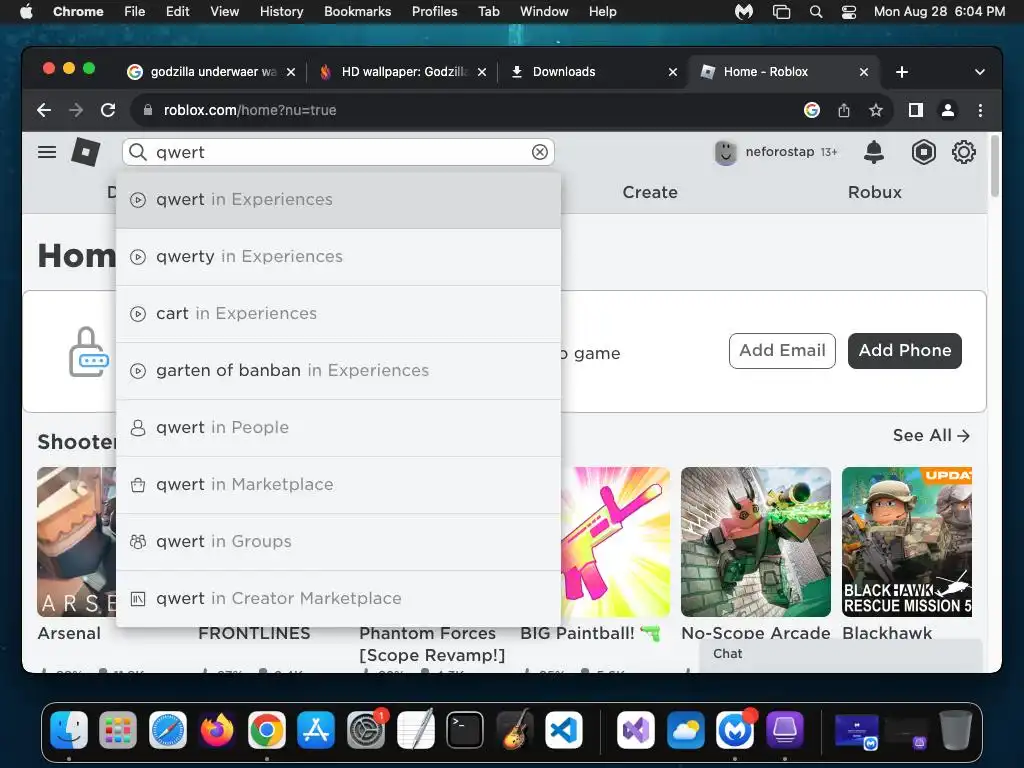Switch to the HD wallpaper: Godzilla tab
Screen dimensions: 1024x768
coord(404,72)
